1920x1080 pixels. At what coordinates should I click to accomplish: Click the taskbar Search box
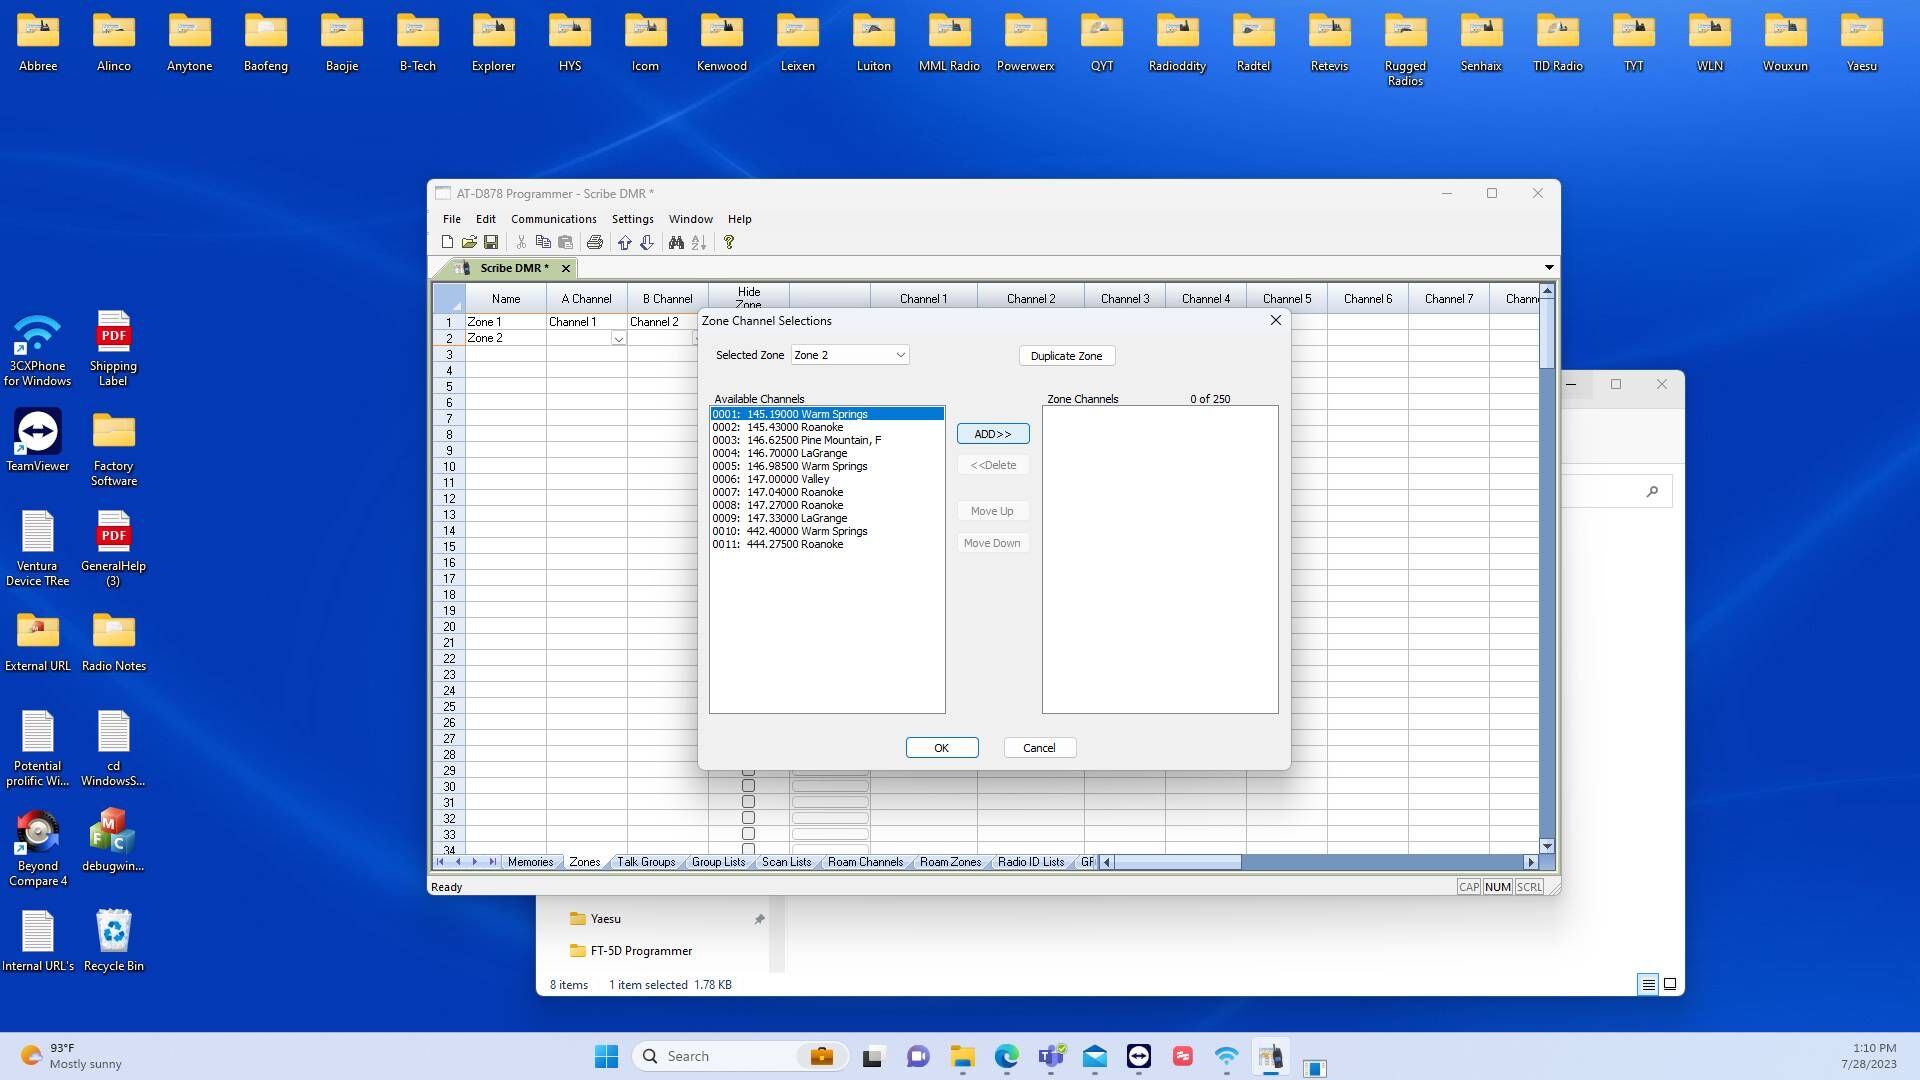pyautogui.click(x=740, y=1056)
